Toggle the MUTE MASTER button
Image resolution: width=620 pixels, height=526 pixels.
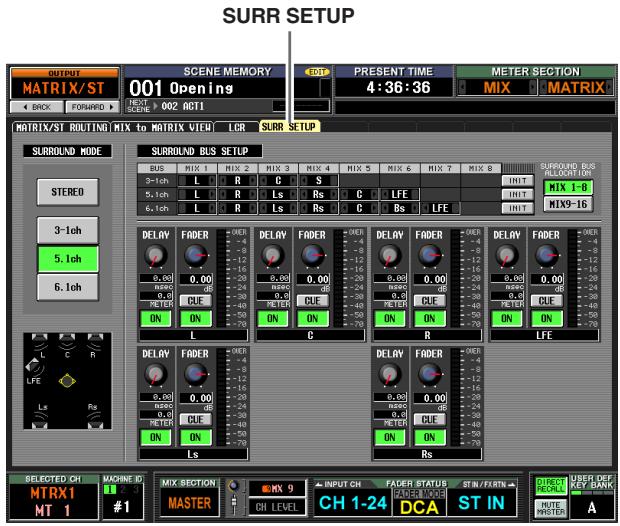550,509
